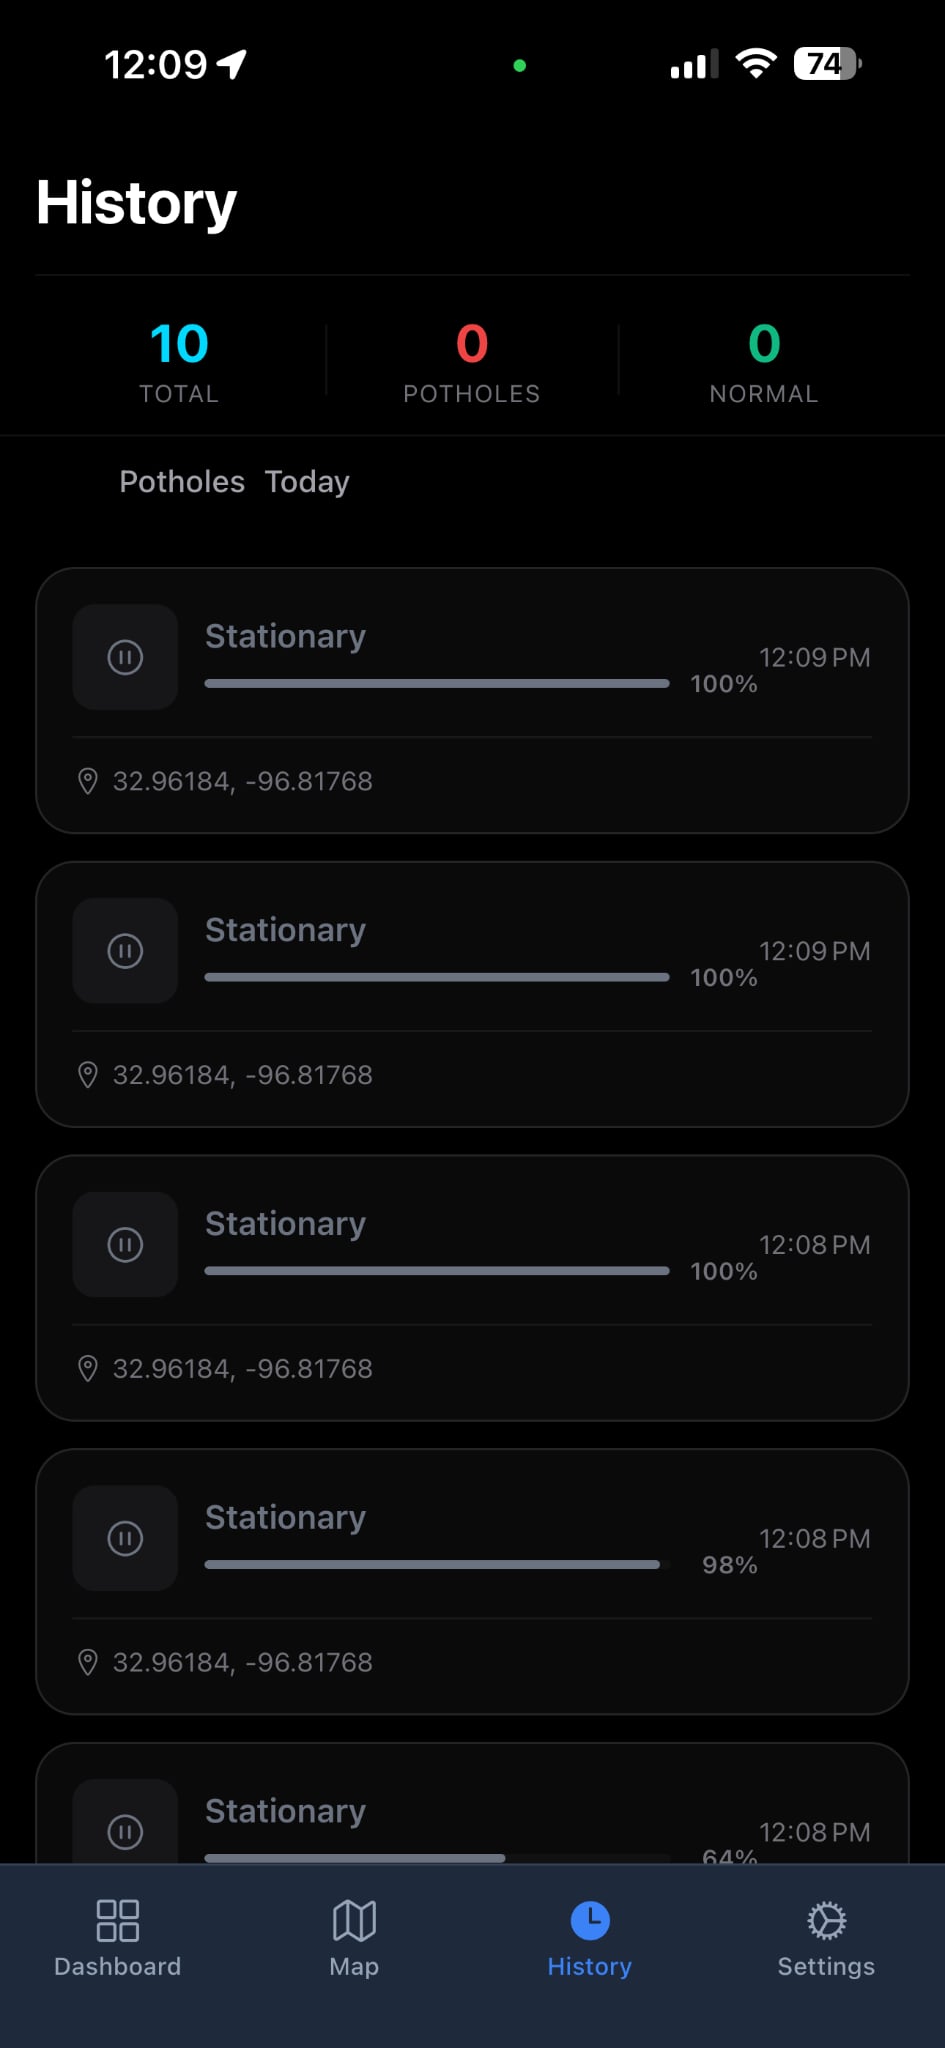Tap the battery indicator in status bar
945x2048 pixels.
826,65
